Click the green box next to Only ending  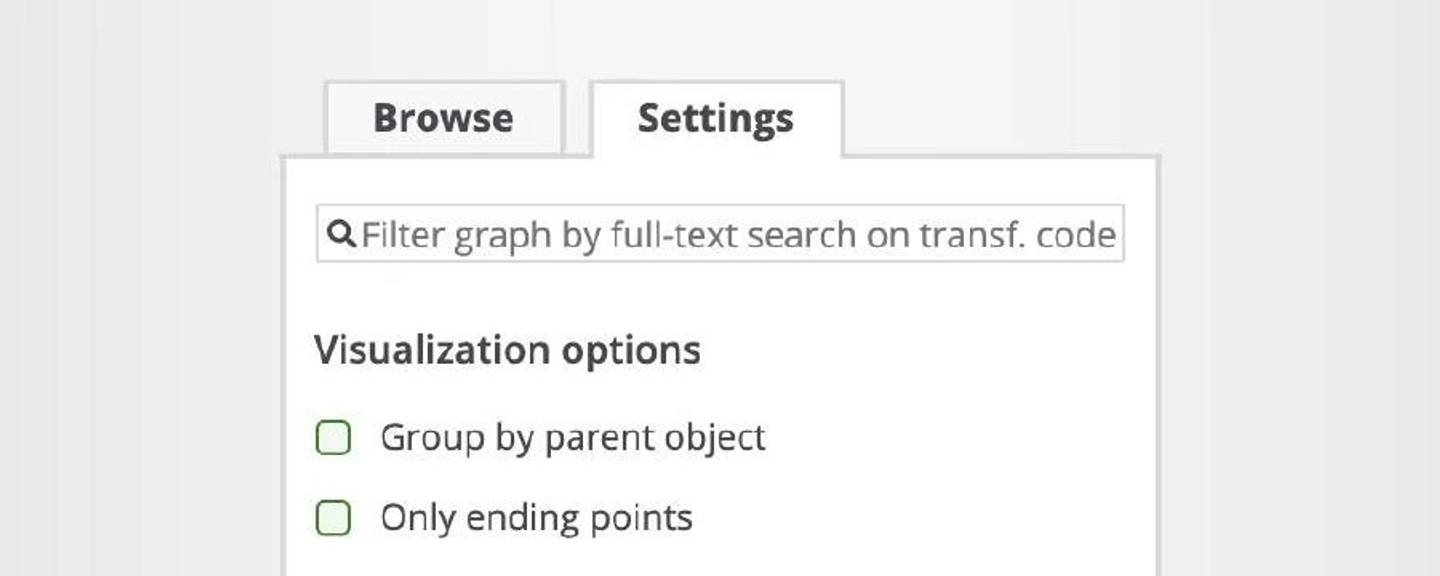pyautogui.click(x=333, y=518)
